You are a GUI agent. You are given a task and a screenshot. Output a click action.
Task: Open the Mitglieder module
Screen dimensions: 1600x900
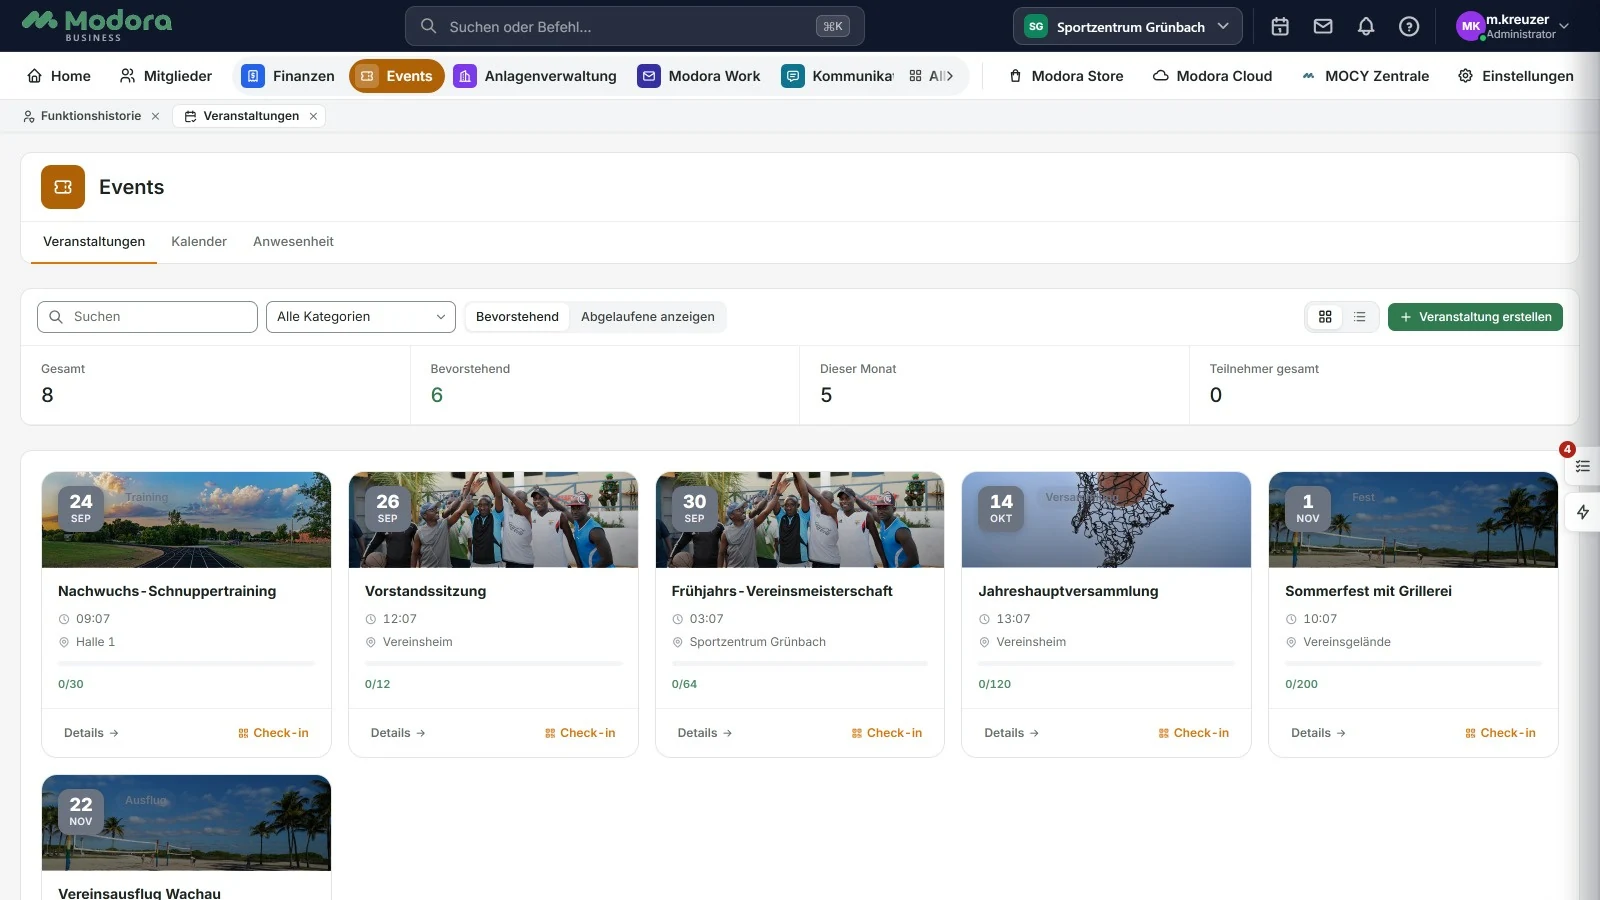[166, 76]
